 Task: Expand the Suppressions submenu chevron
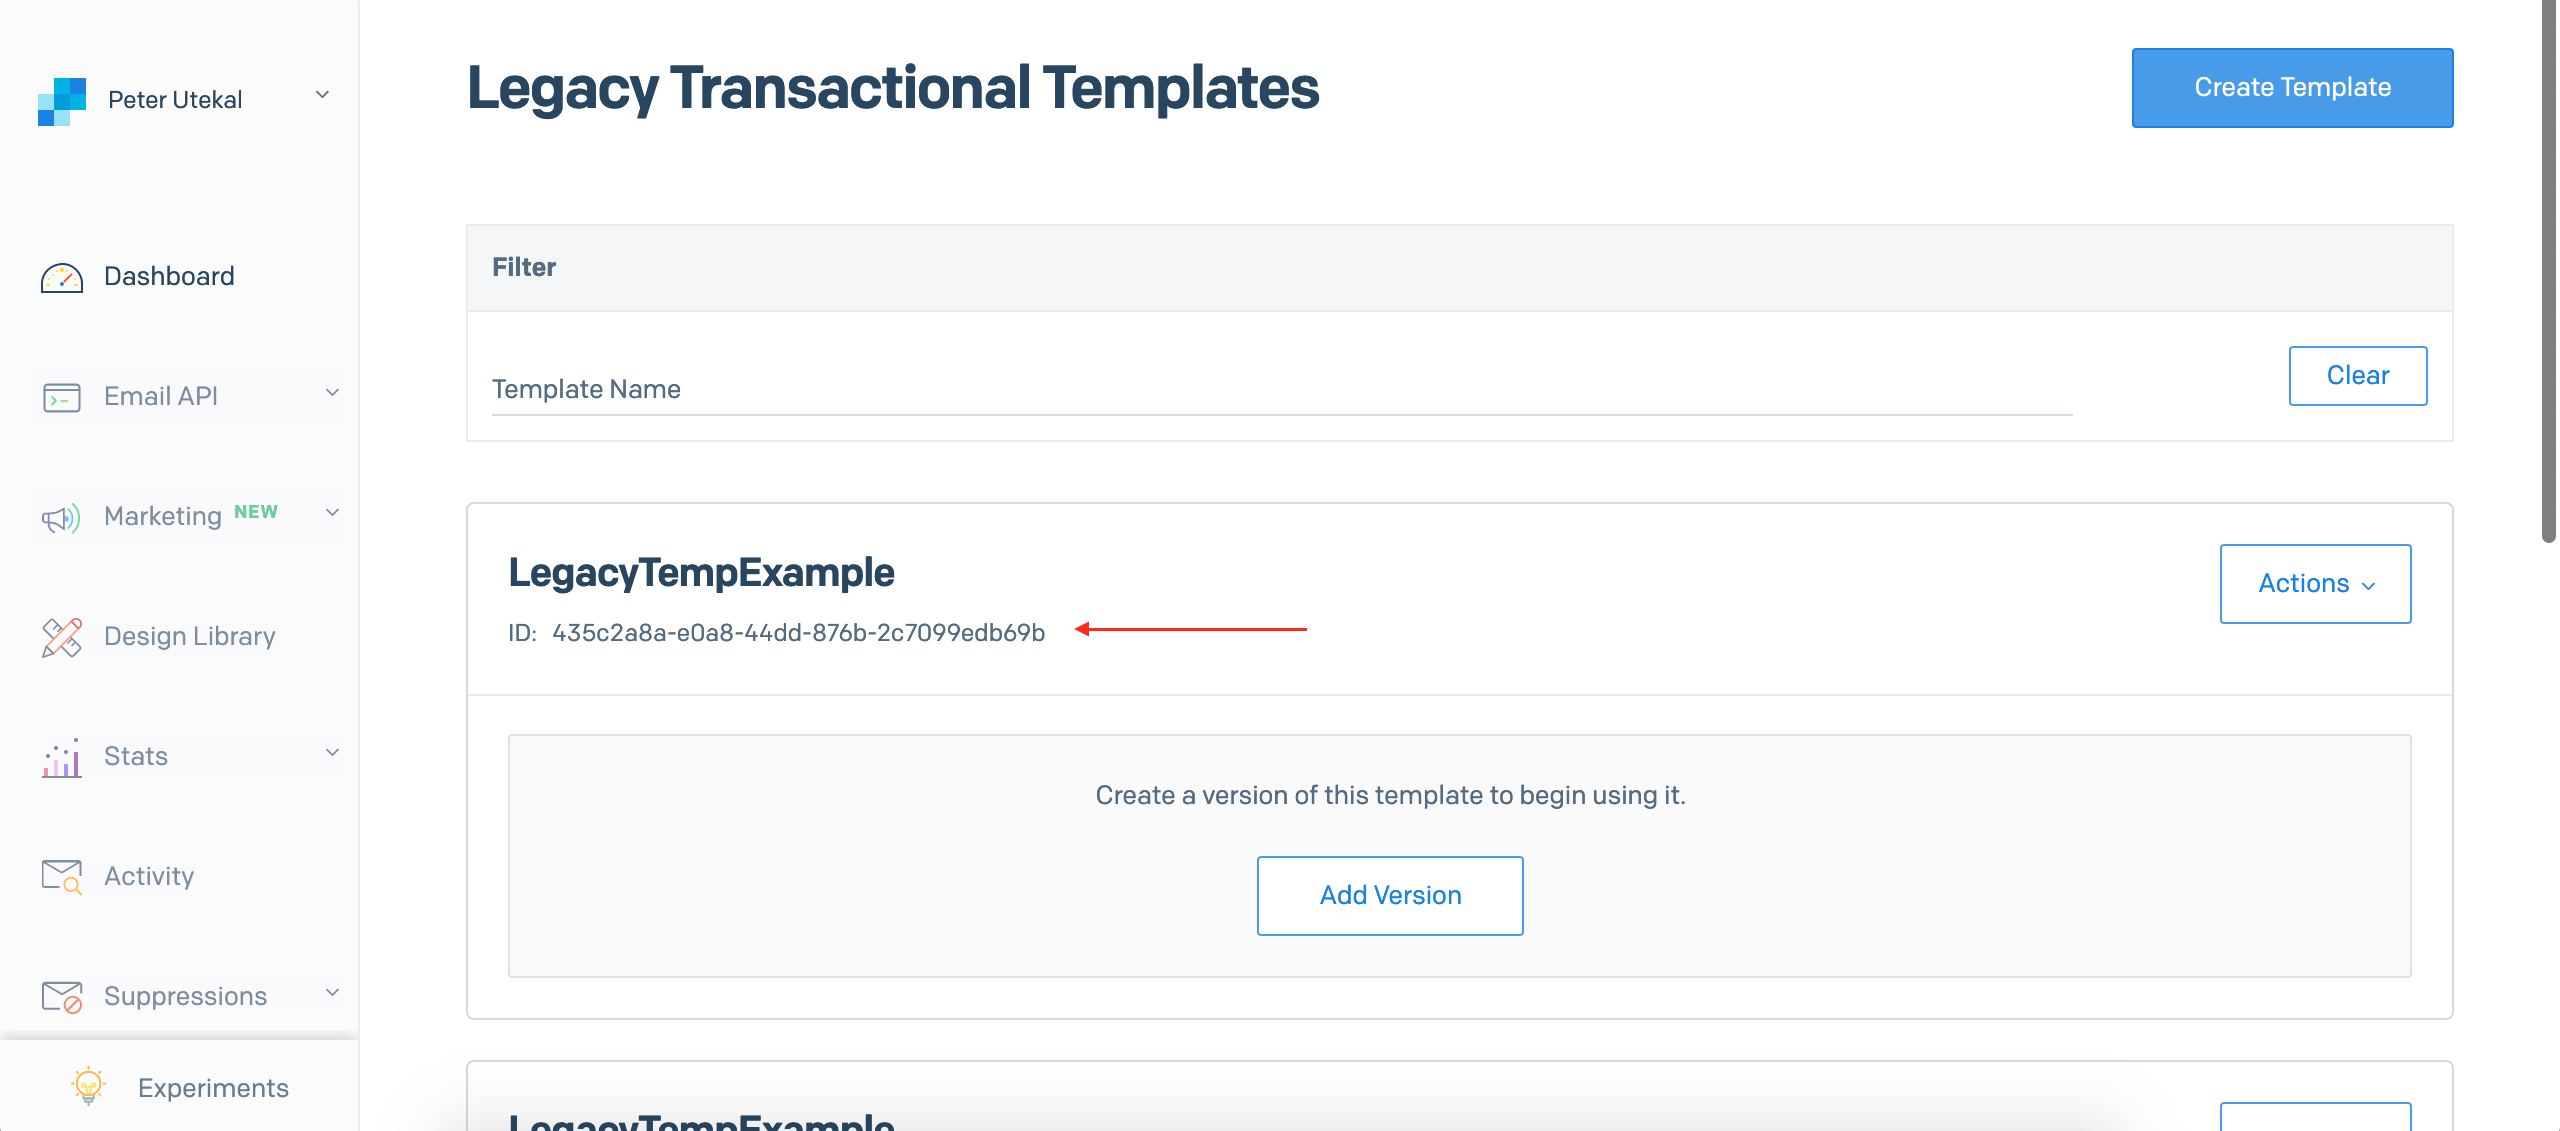[x=332, y=993]
